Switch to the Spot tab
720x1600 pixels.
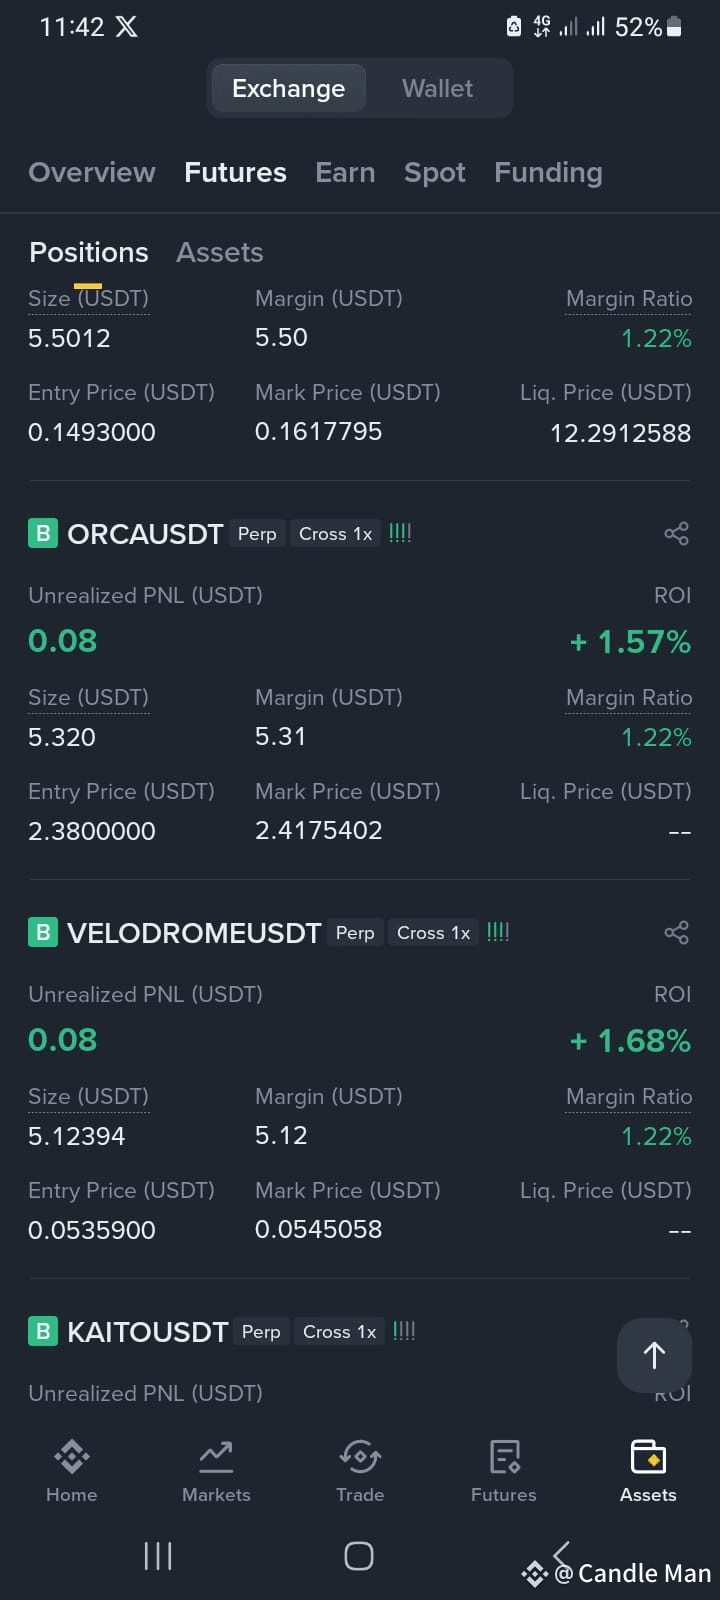(434, 172)
